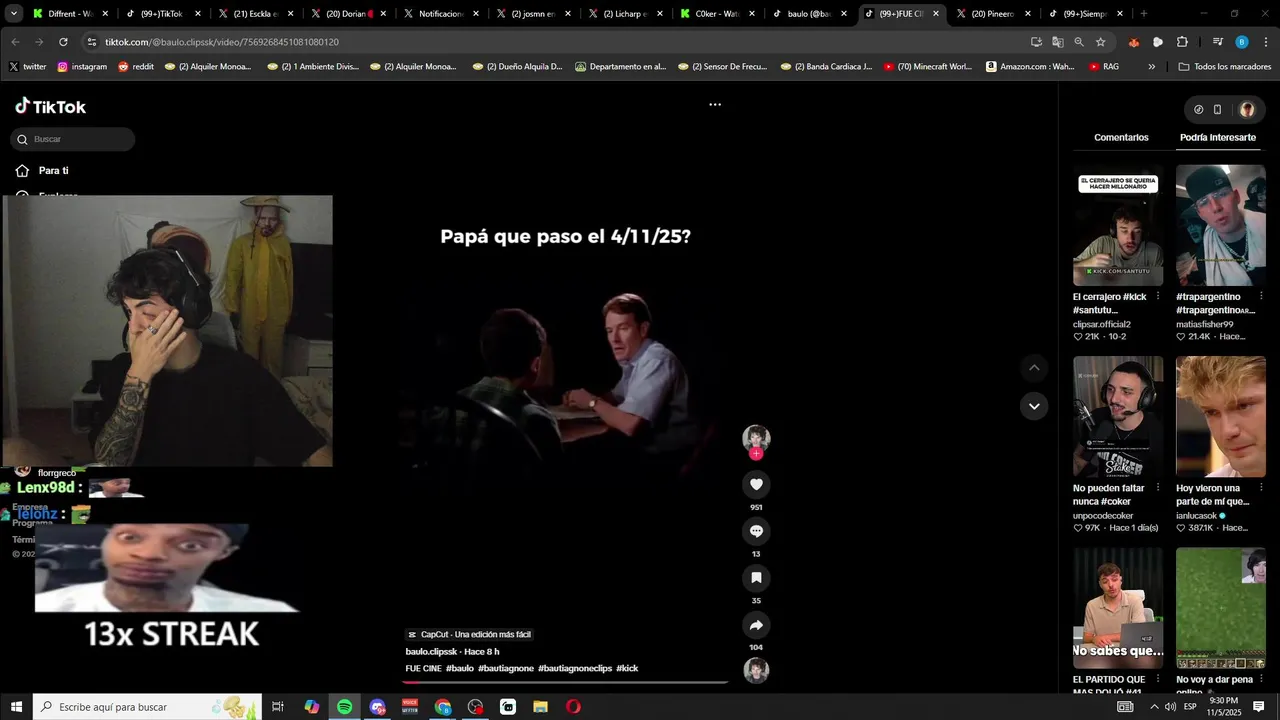The image size is (1280, 720).
Task: Click the Chrome address bar URL
Action: coord(222,42)
